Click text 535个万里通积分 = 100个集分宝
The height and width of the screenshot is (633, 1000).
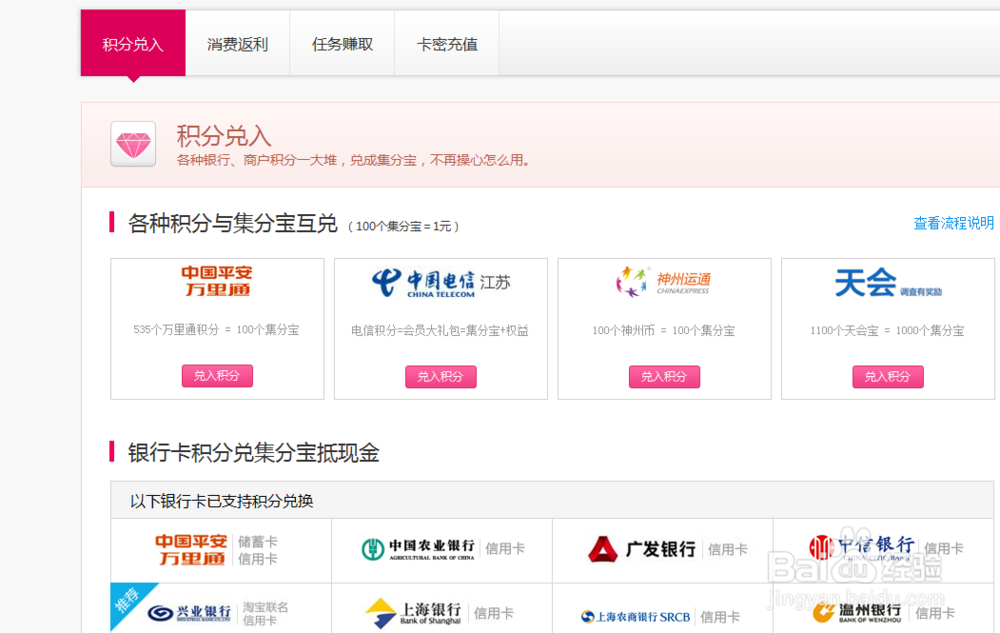(216, 330)
